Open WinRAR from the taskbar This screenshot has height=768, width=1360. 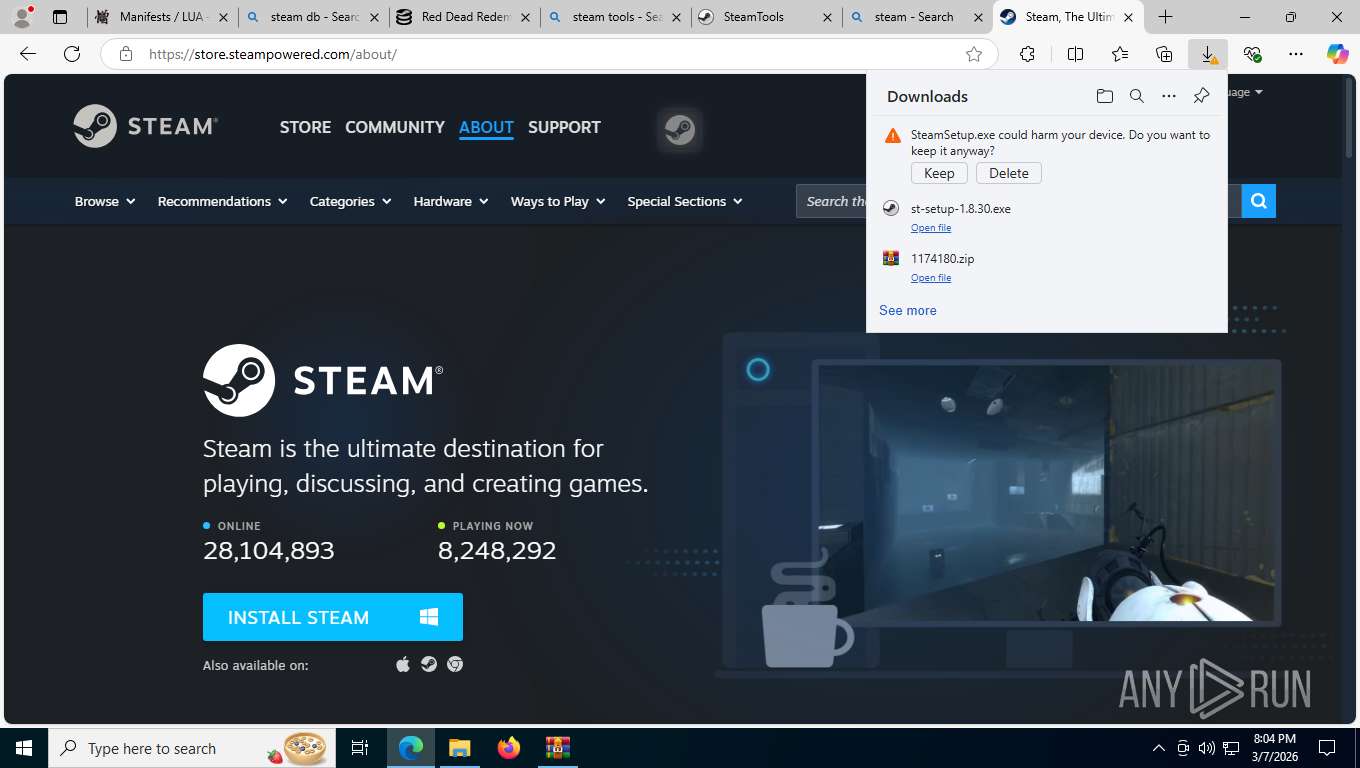(557, 748)
